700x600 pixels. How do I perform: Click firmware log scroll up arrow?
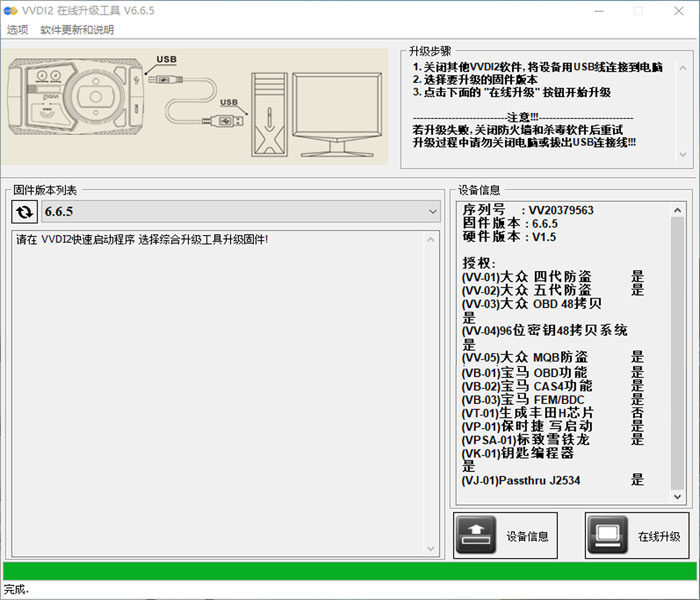coord(431,240)
